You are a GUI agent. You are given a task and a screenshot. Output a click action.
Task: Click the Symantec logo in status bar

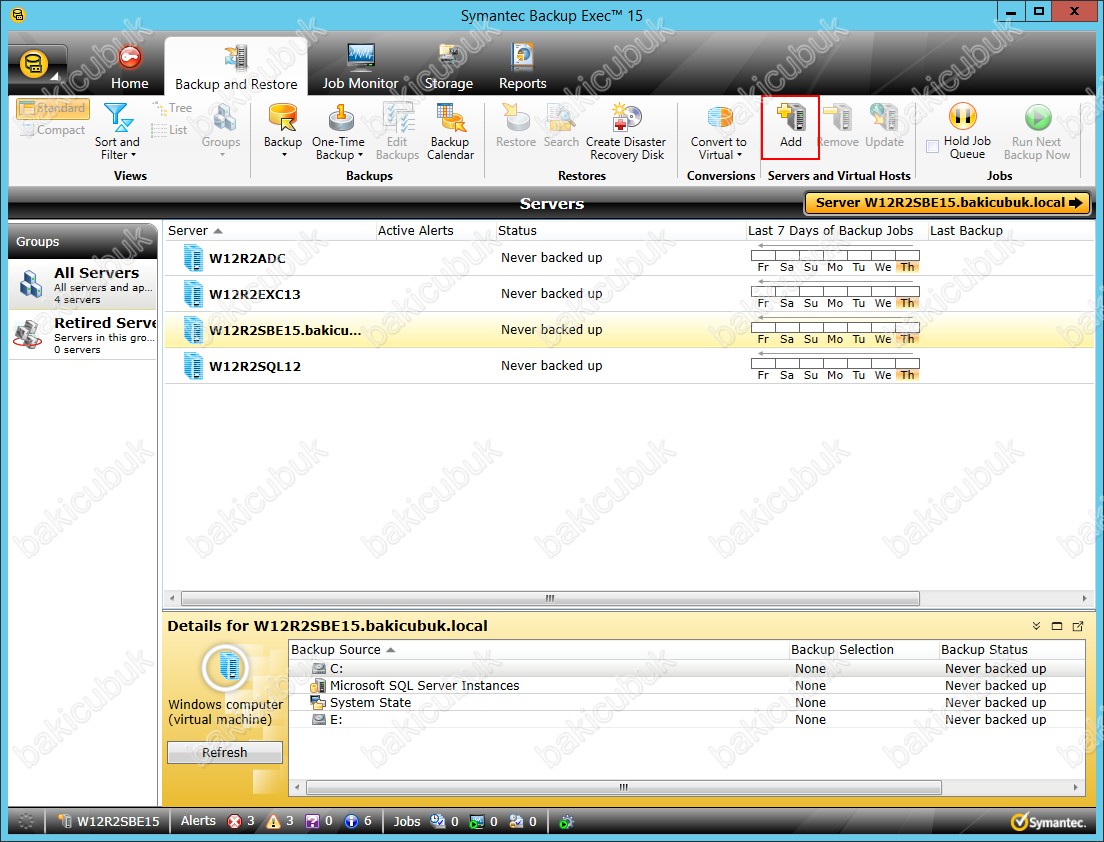pos(1048,822)
